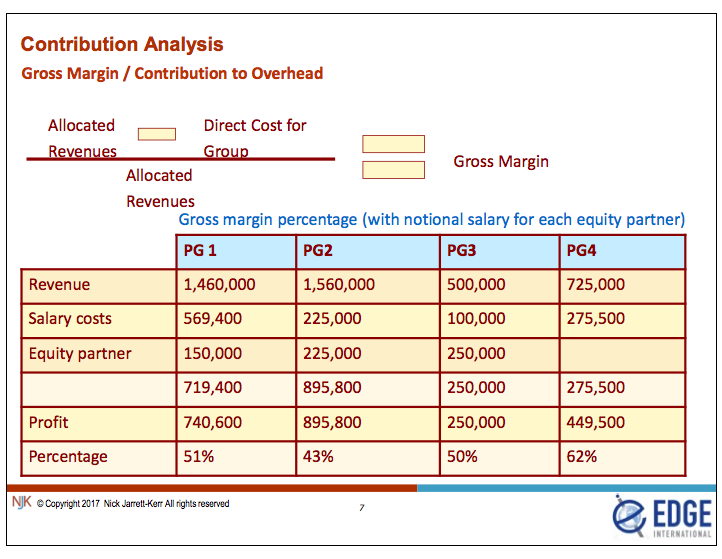Click the lower beige box left of Gross Margin

pyautogui.click(x=393, y=170)
